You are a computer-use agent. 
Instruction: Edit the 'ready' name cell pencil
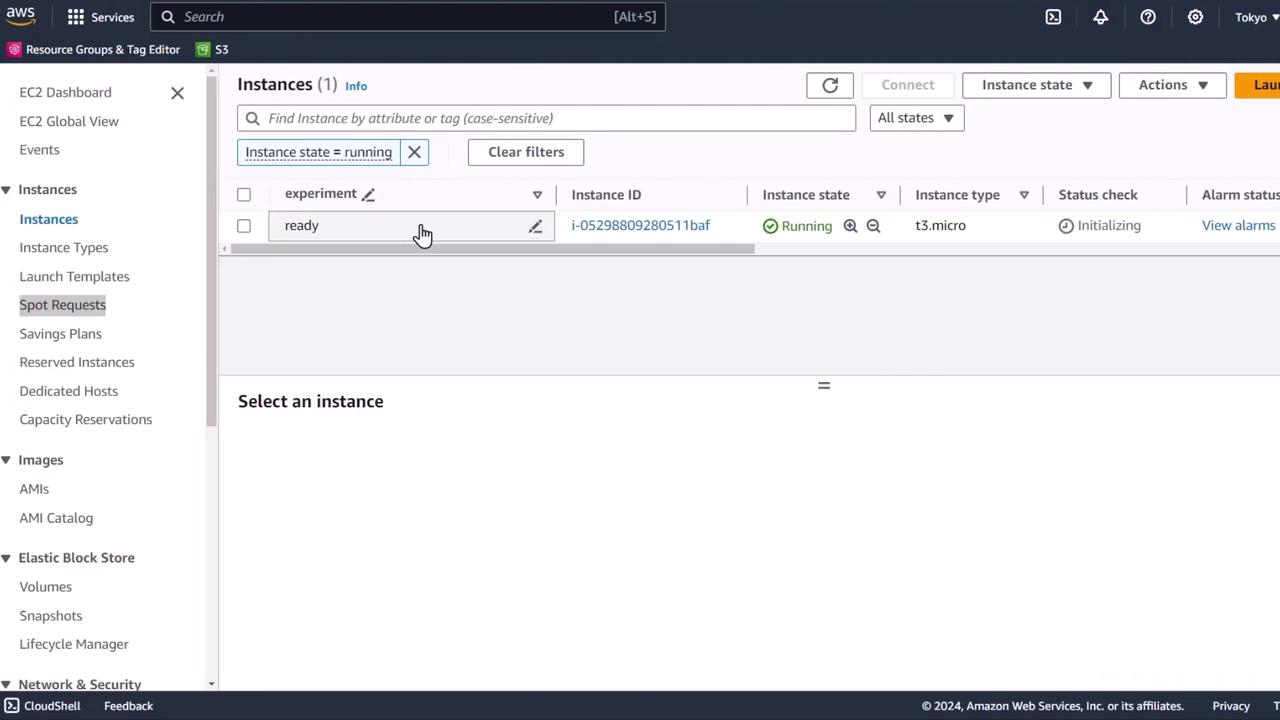point(535,226)
